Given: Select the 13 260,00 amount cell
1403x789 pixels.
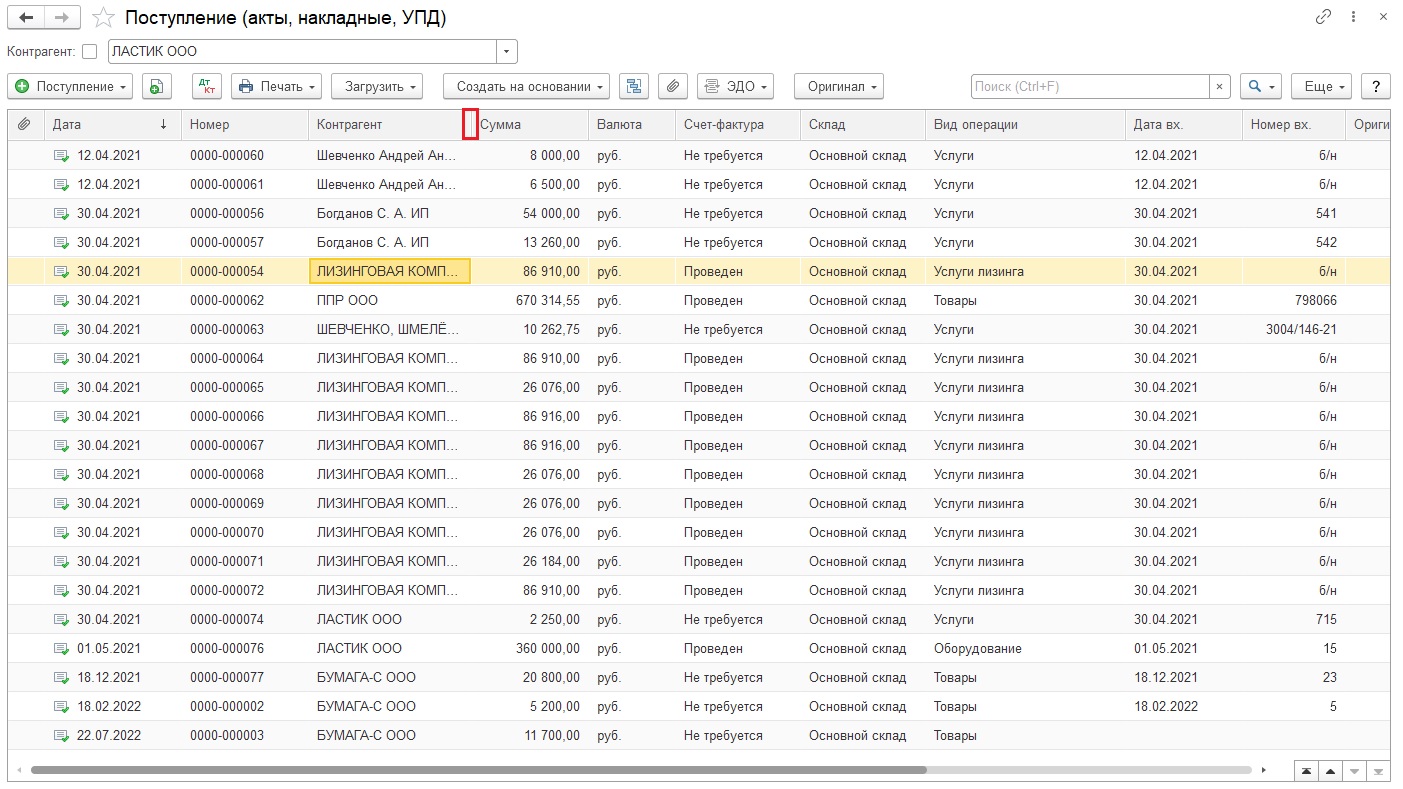Looking at the screenshot, I should (x=530, y=243).
